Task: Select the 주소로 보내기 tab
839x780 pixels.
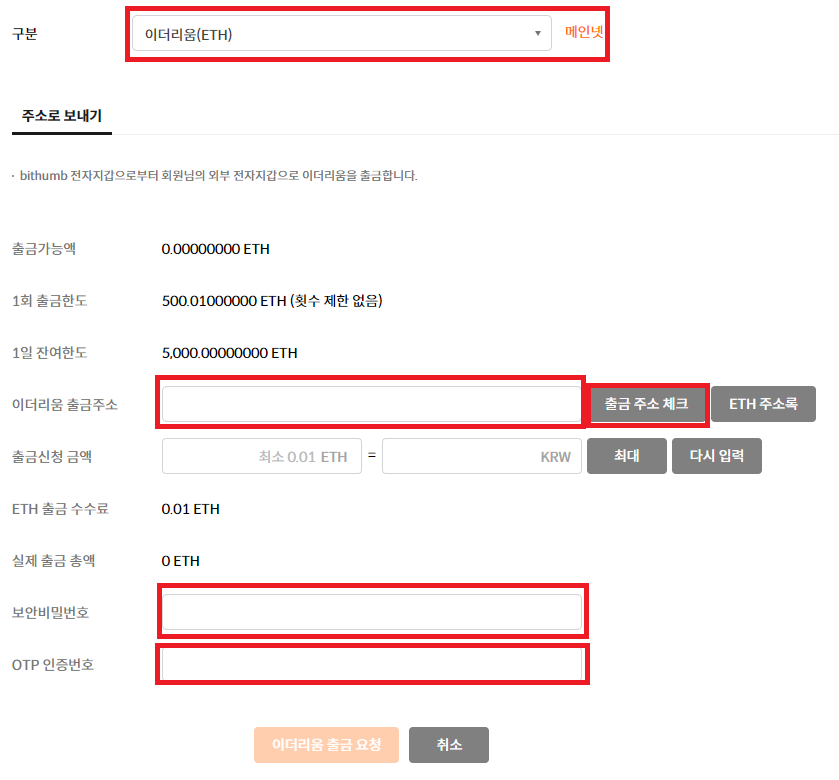Action: (x=62, y=116)
